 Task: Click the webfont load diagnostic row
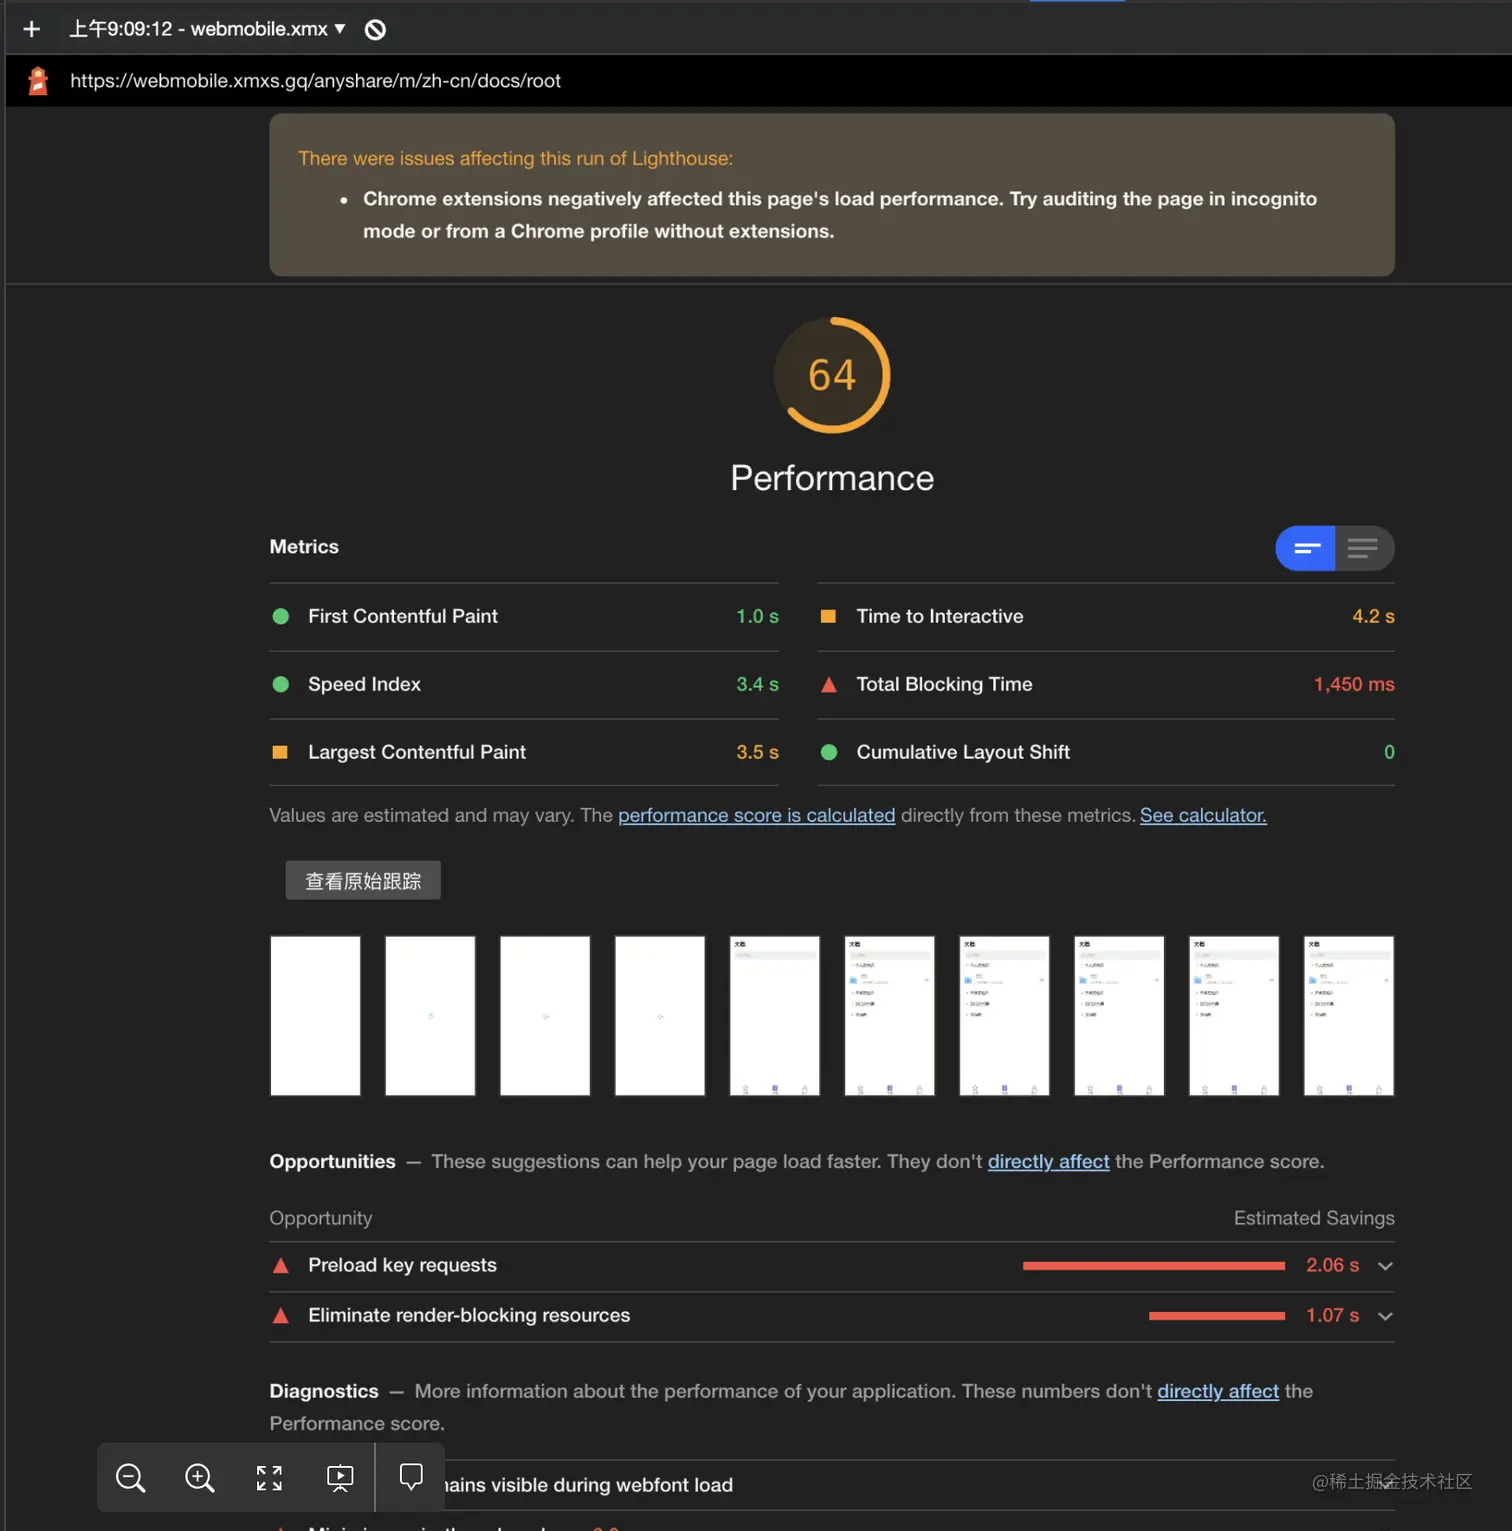pos(832,1485)
